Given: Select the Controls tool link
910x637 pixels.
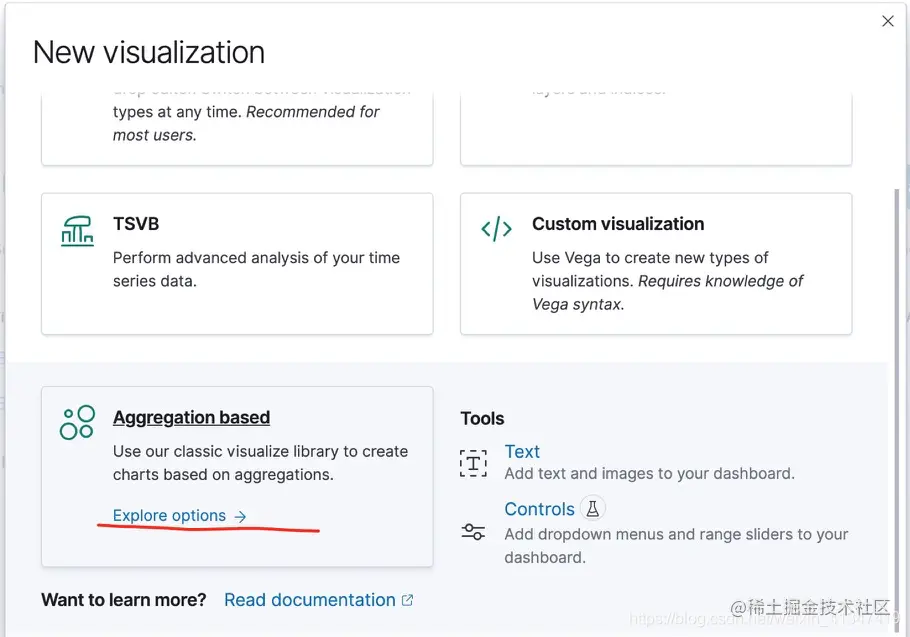Looking at the screenshot, I should [539, 509].
